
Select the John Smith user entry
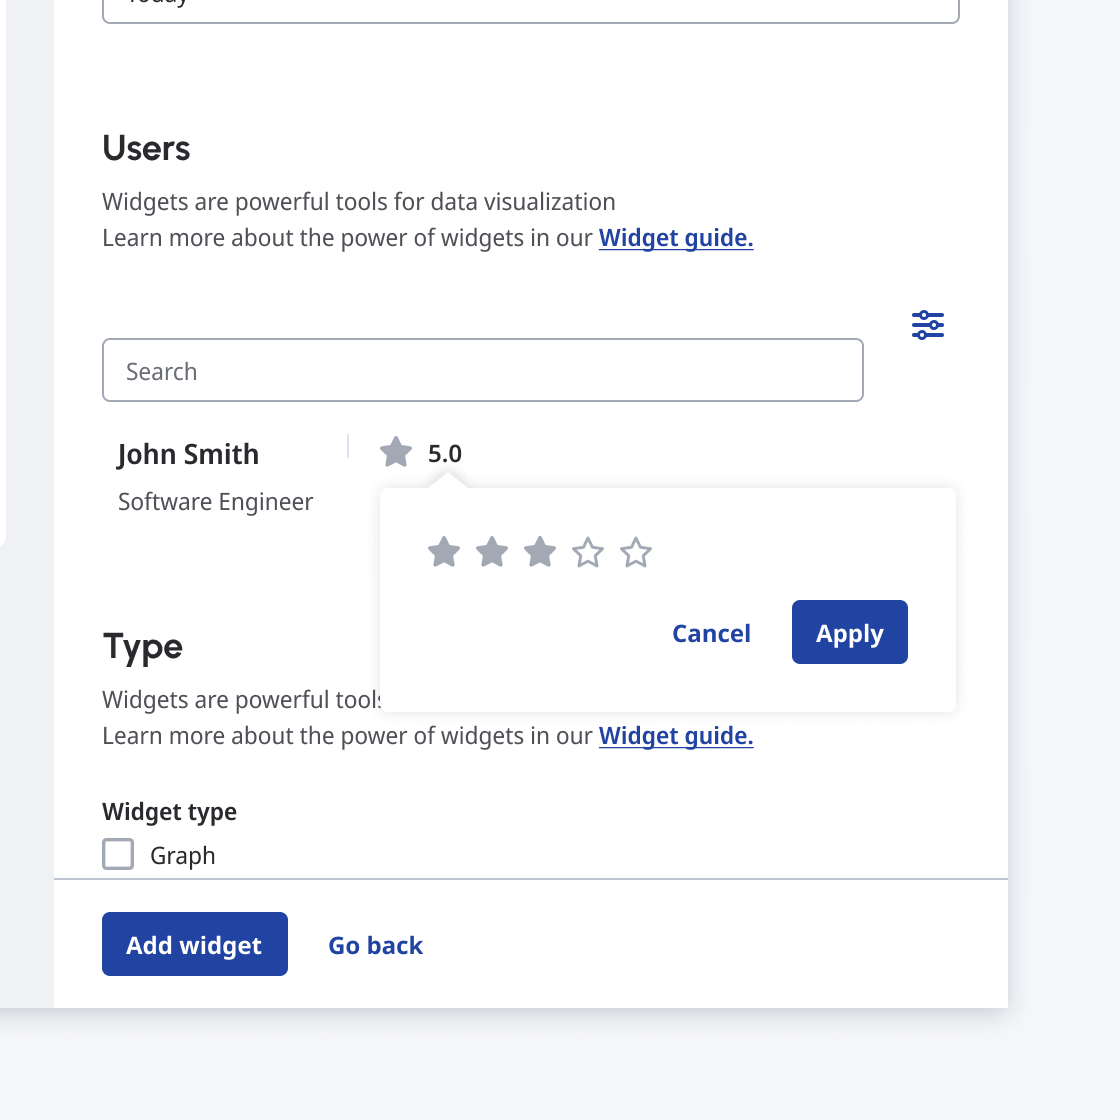click(x=188, y=454)
